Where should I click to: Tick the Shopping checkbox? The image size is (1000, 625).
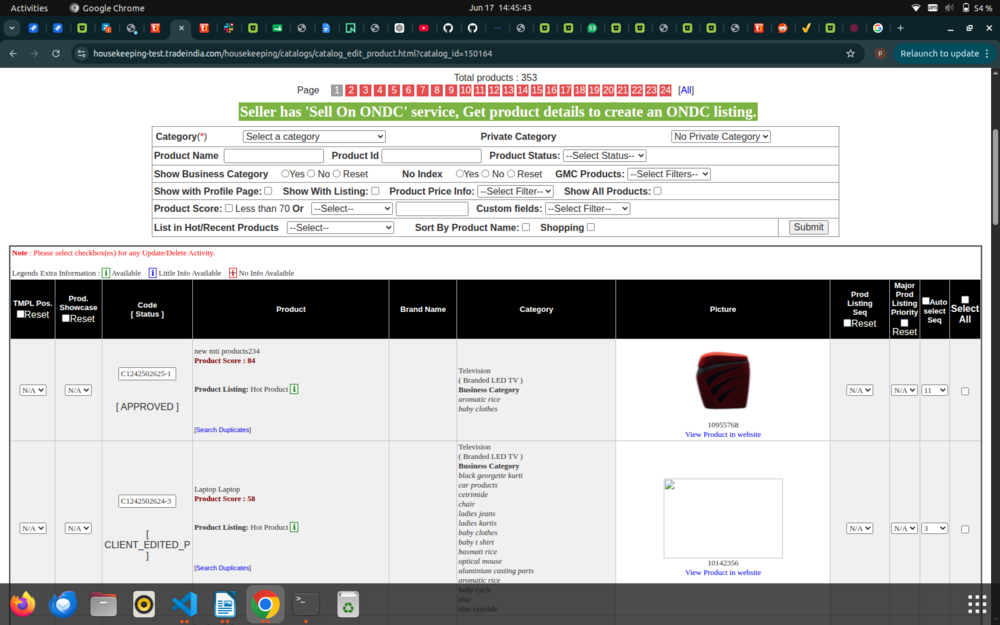tap(591, 227)
